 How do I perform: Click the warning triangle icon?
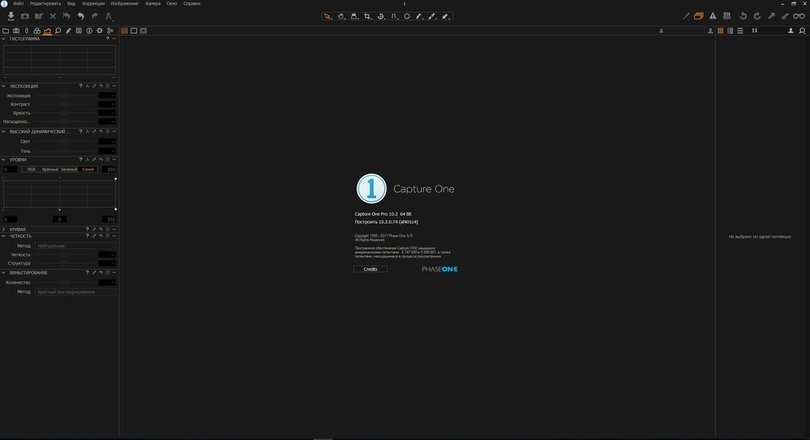click(713, 16)
